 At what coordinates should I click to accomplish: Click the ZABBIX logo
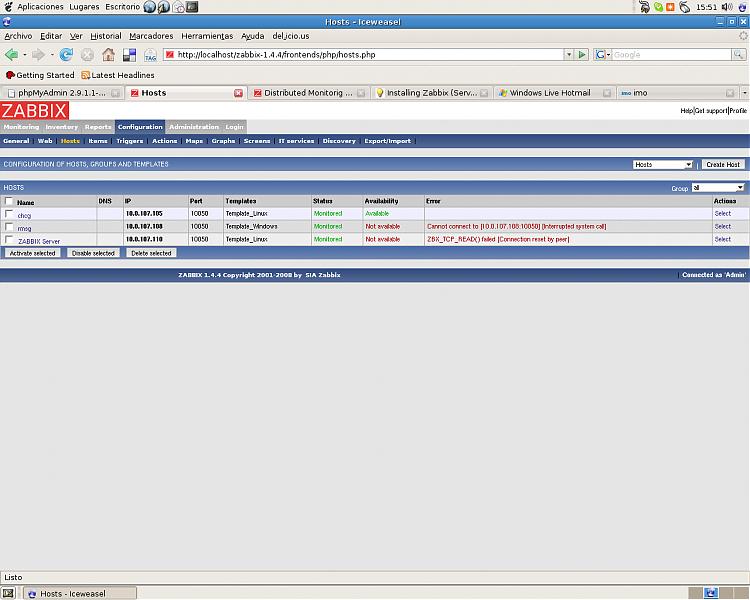coord(34,111)
